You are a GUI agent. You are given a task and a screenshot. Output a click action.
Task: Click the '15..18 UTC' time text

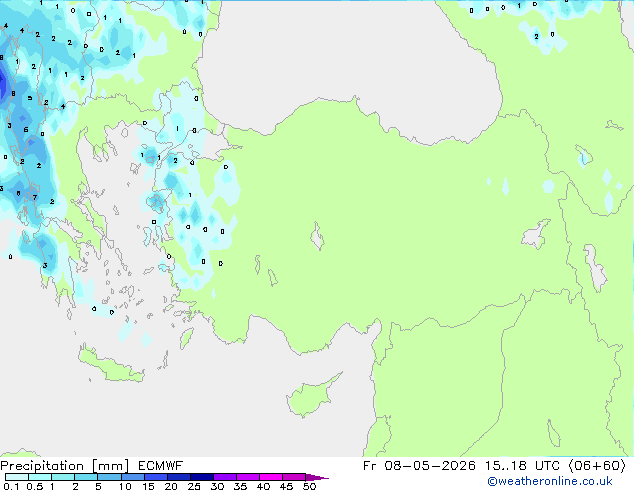(x=522, y=466)
